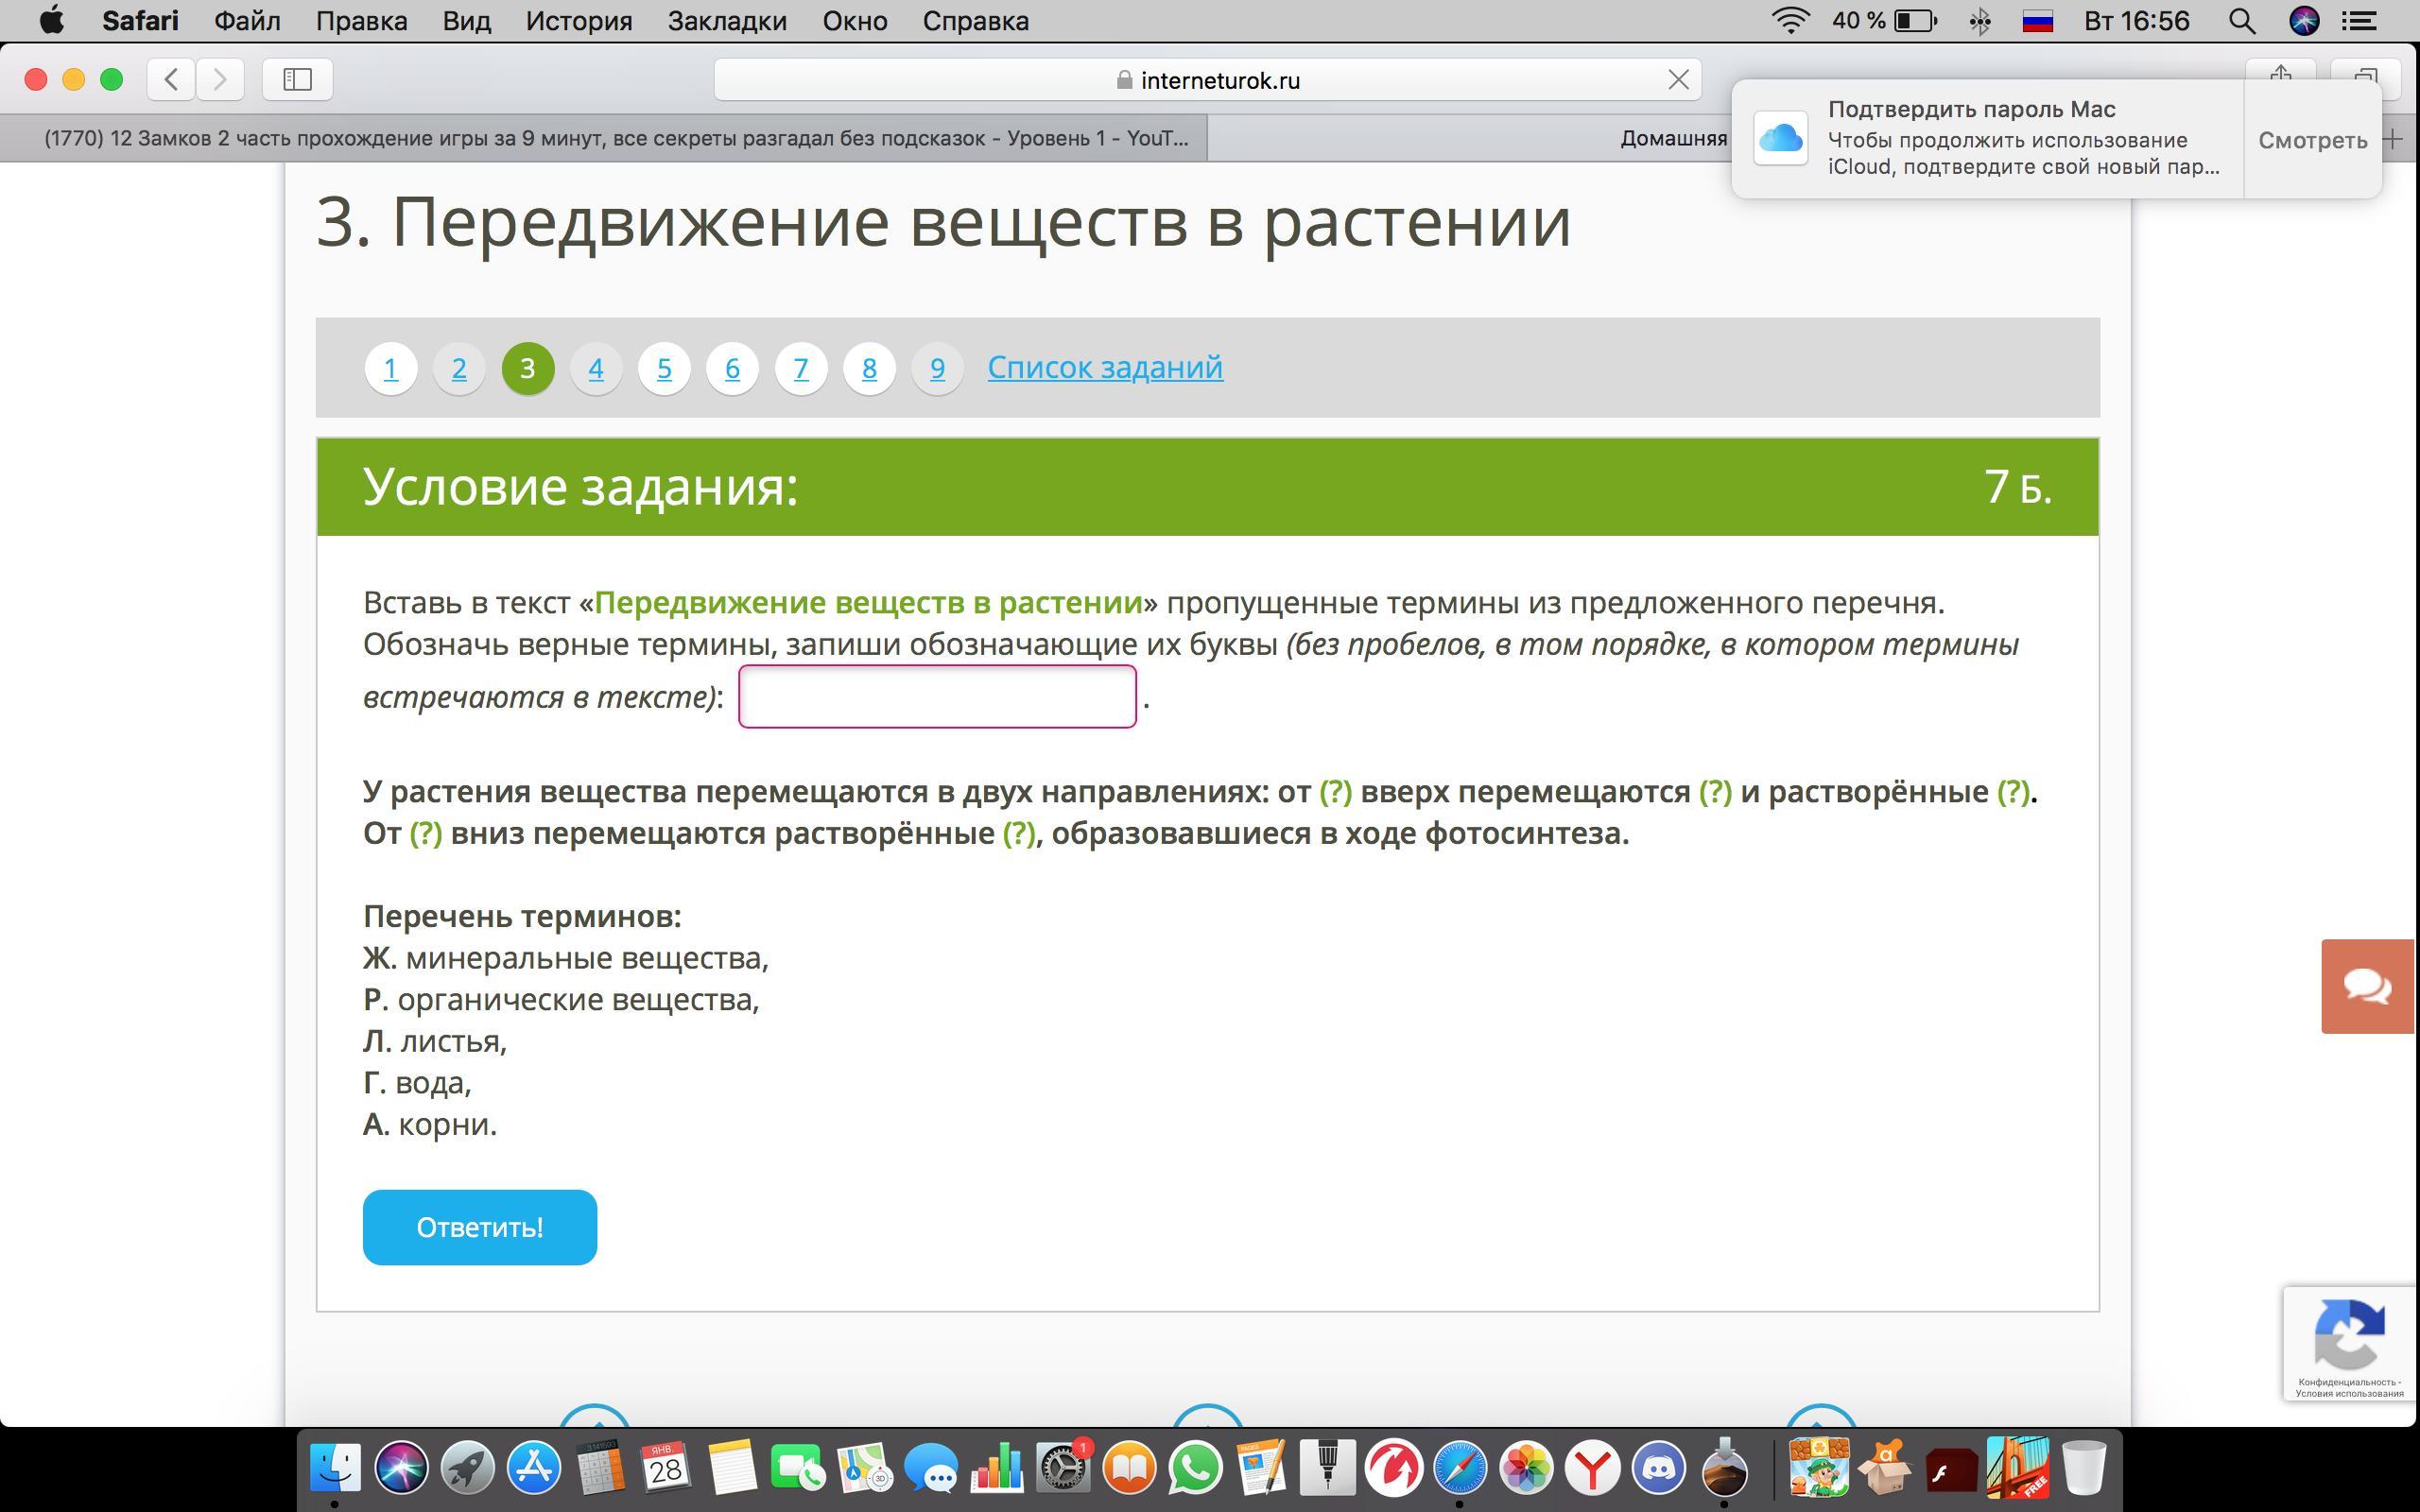Click Смотреть on the iCloud notification

pos(2312,140)
